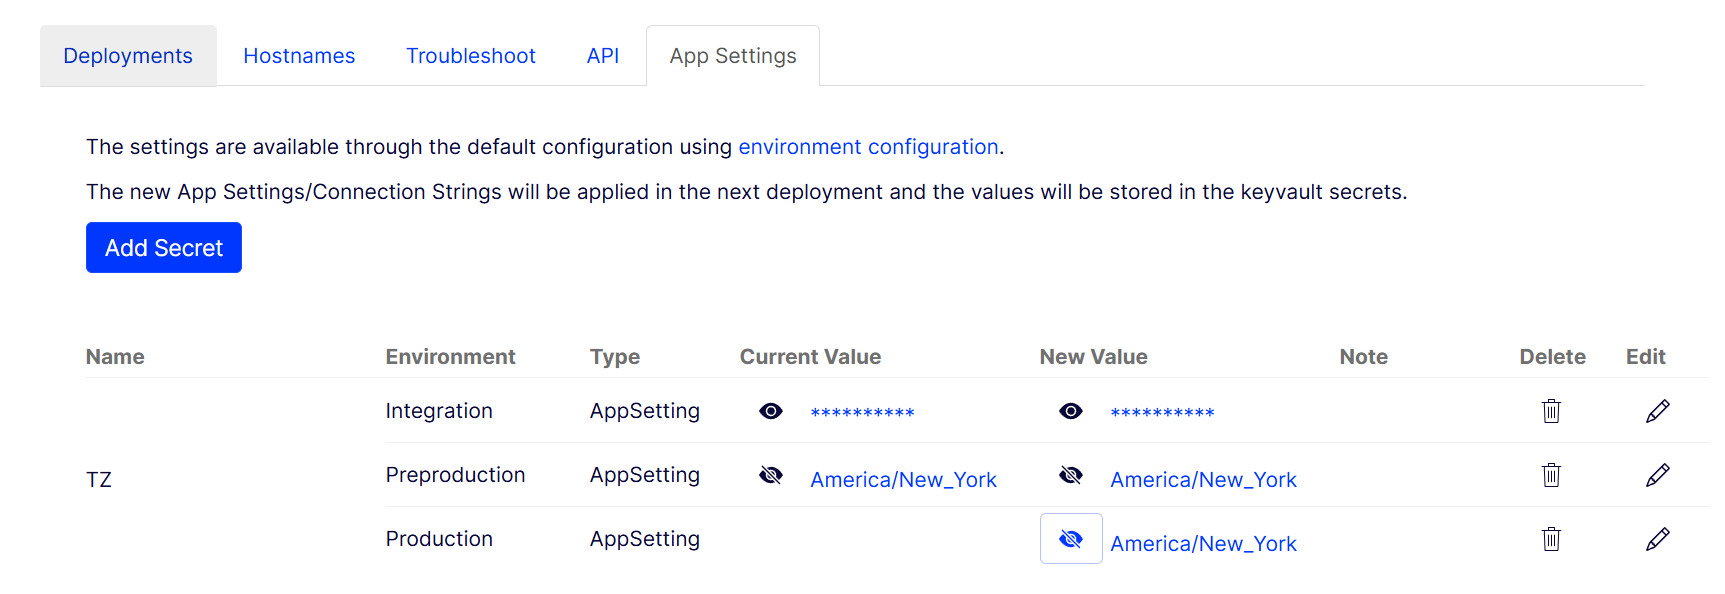The height and width of the screenshot is (594, 1725).
Task: Click the App Settings tab
Action: (733, 56)
